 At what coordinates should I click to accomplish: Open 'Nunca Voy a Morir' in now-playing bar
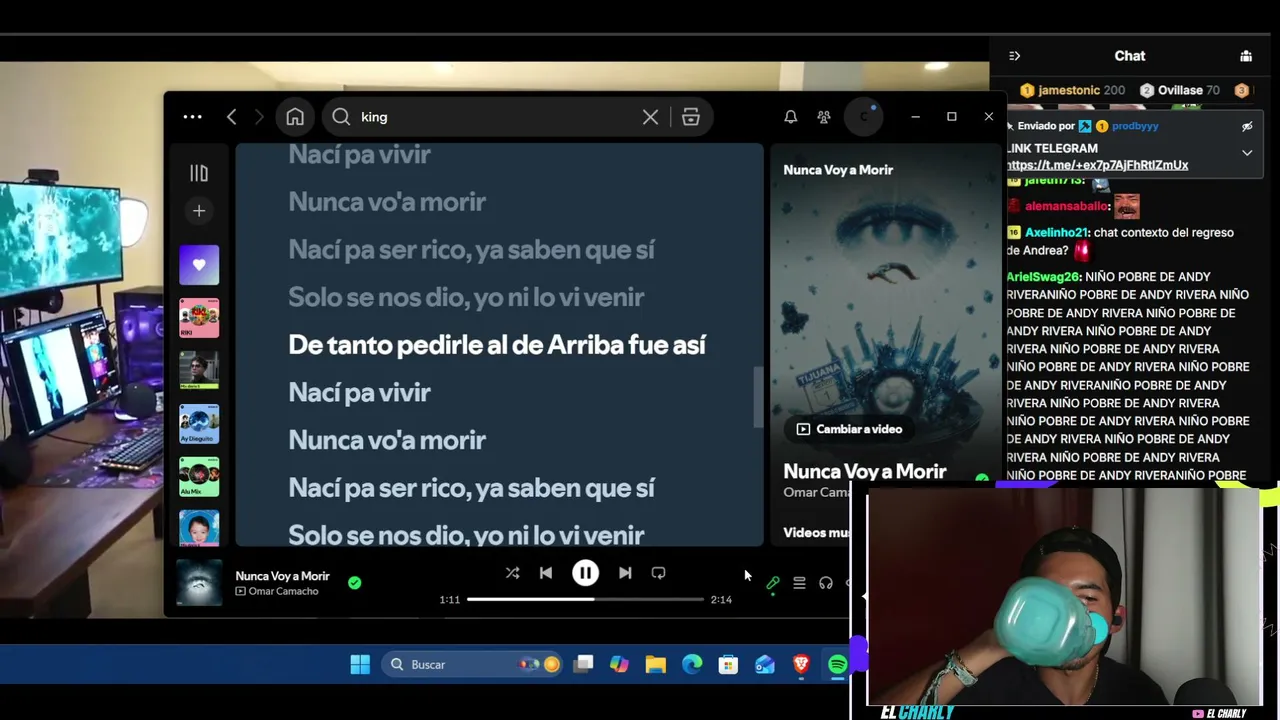tap(282, 576)
